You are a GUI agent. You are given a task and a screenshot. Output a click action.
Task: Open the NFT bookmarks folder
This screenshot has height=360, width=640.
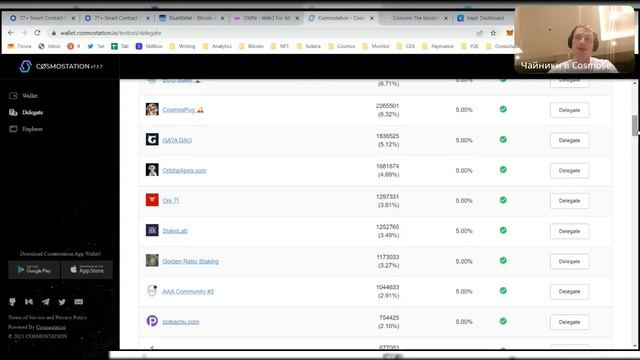[280, 46]
